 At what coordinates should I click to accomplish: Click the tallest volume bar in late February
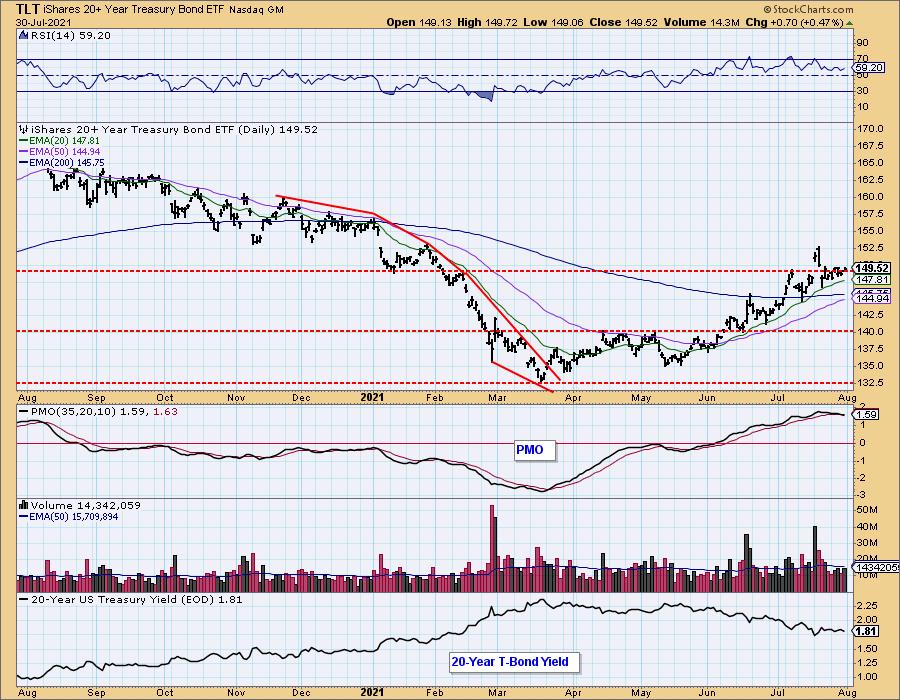pyautogui.click(x=492, y=548)
